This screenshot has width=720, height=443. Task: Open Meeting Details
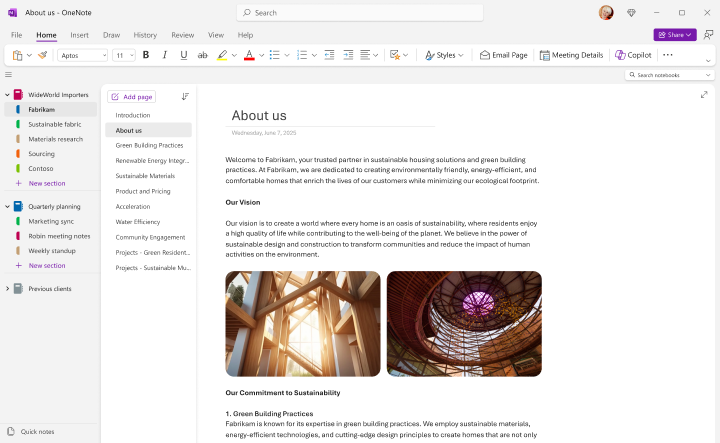point(571,55)
